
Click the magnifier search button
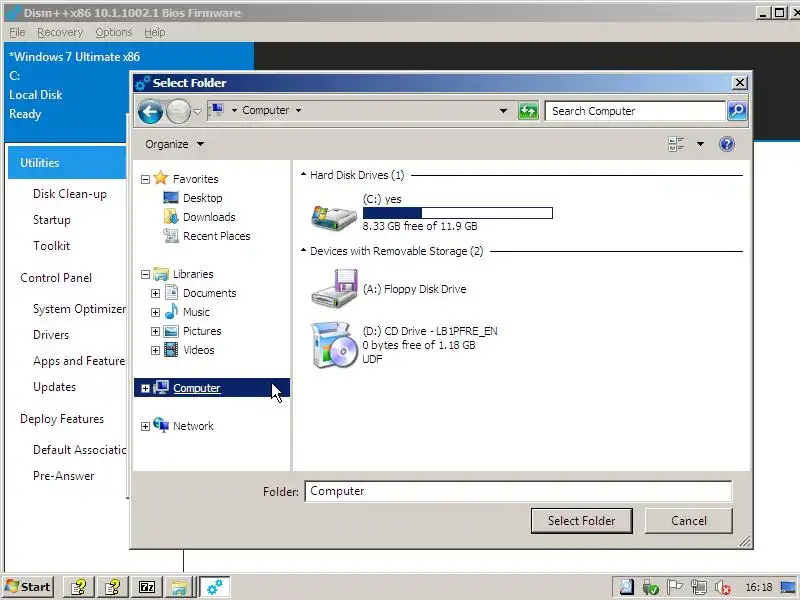737,111
